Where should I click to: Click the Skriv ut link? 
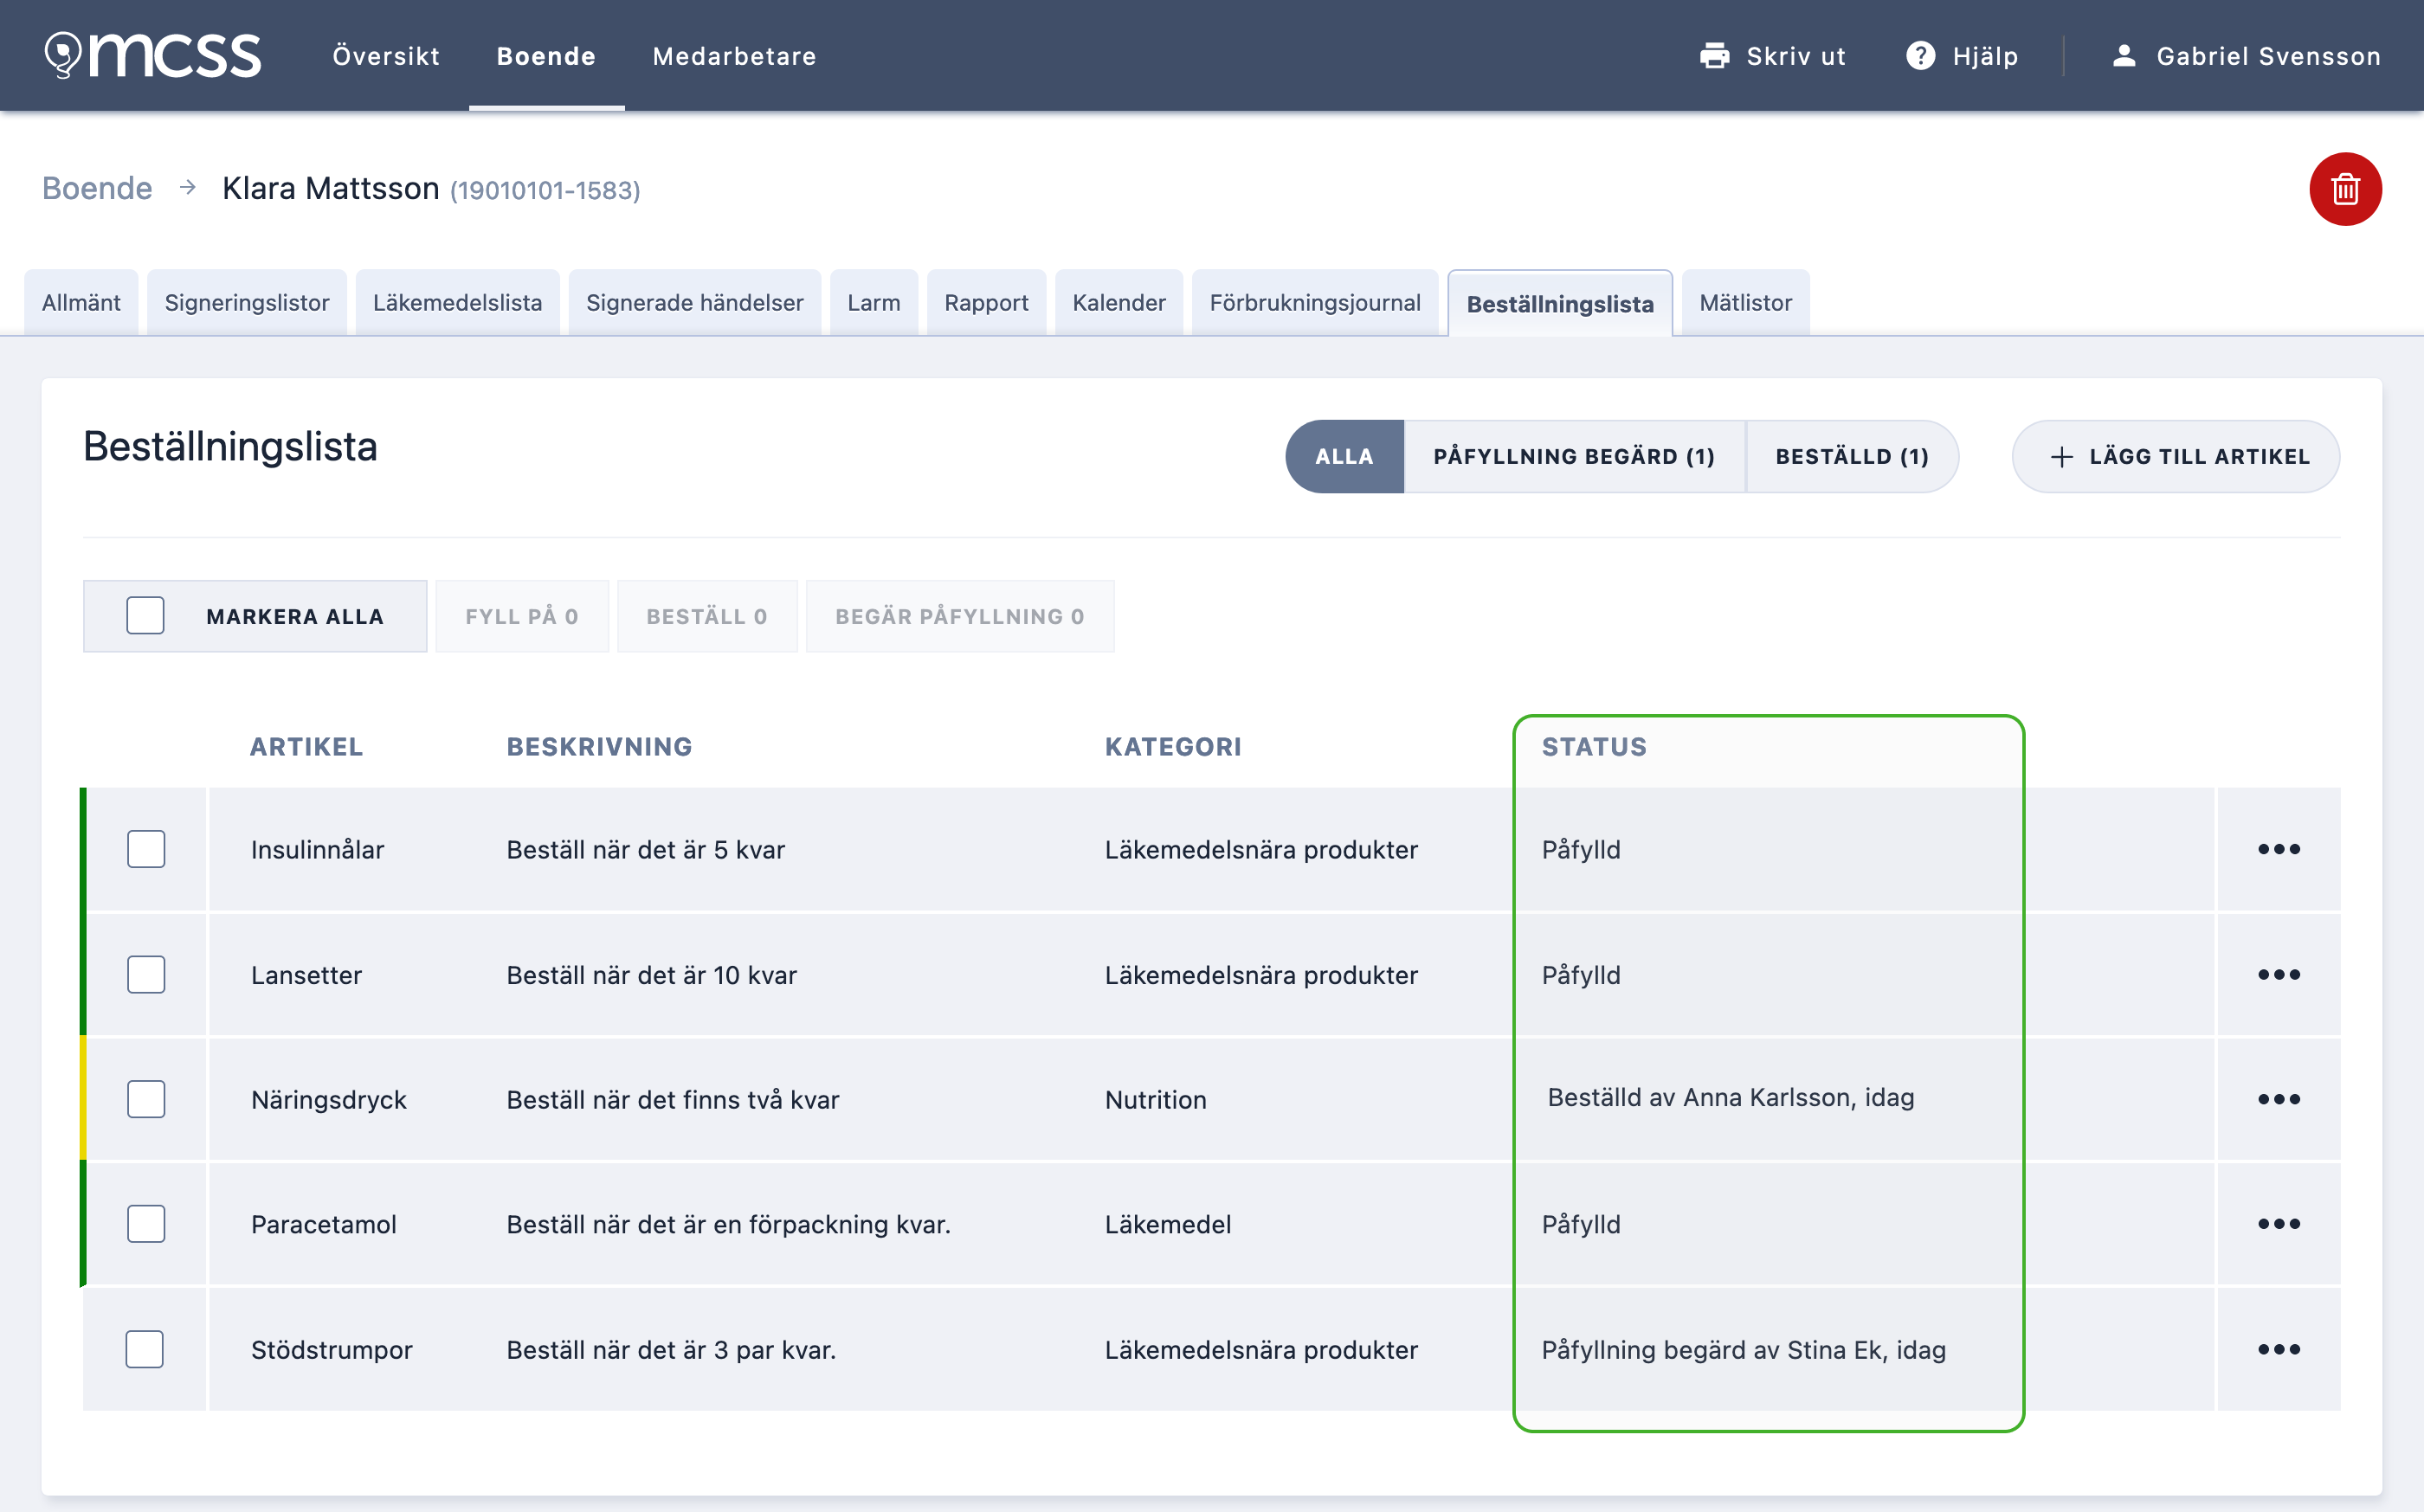1796,56
